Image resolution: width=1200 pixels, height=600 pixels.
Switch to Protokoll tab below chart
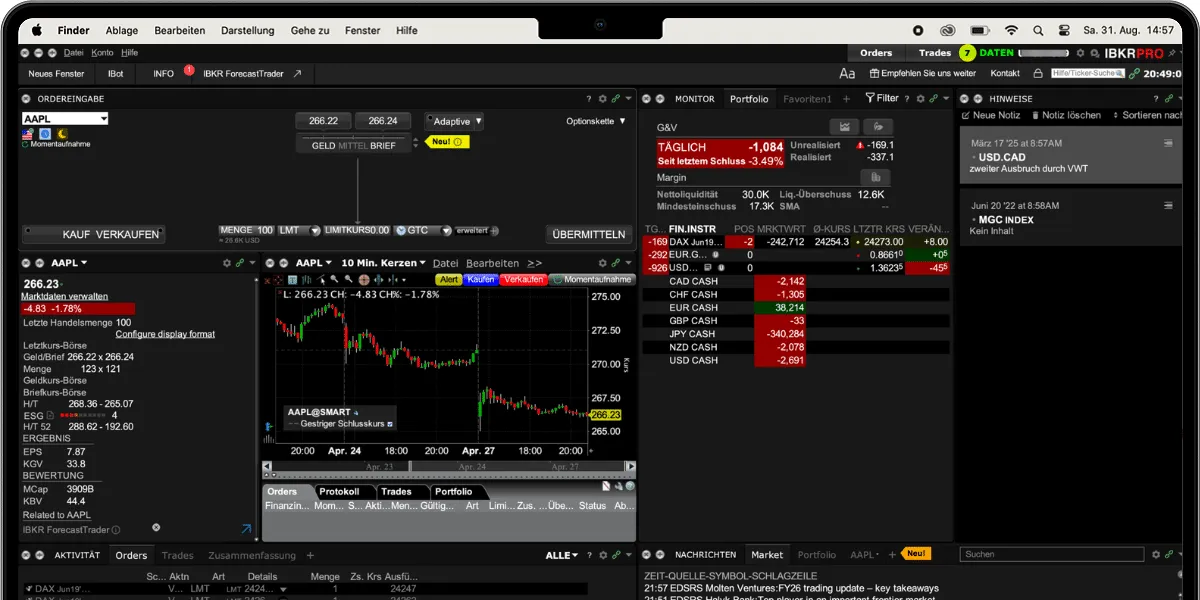coord(340,491)
